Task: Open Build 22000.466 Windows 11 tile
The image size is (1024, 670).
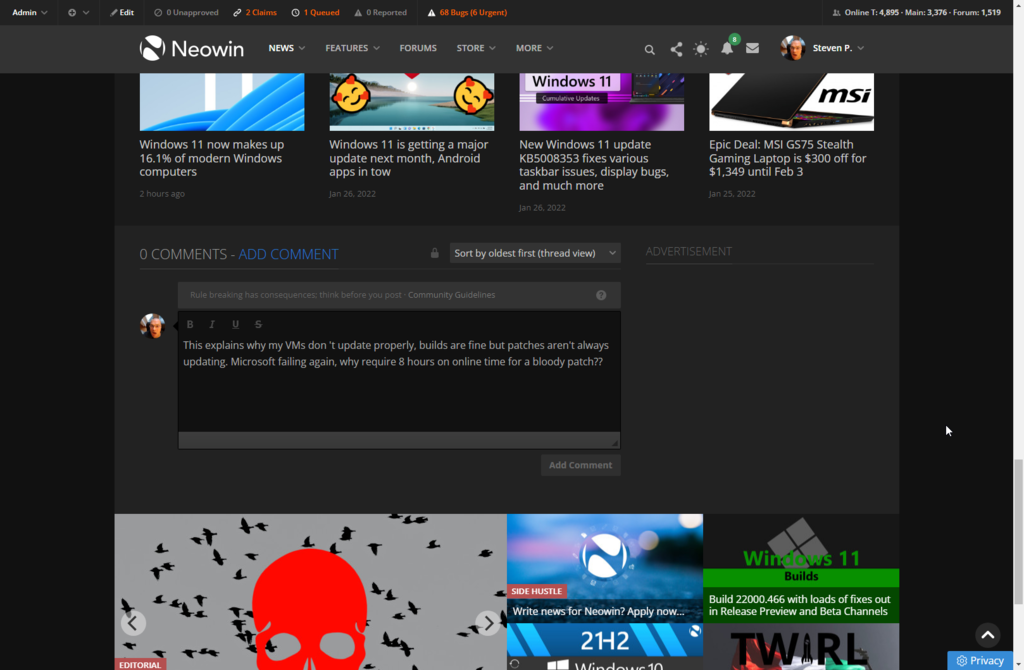Action: click(801, 568)
